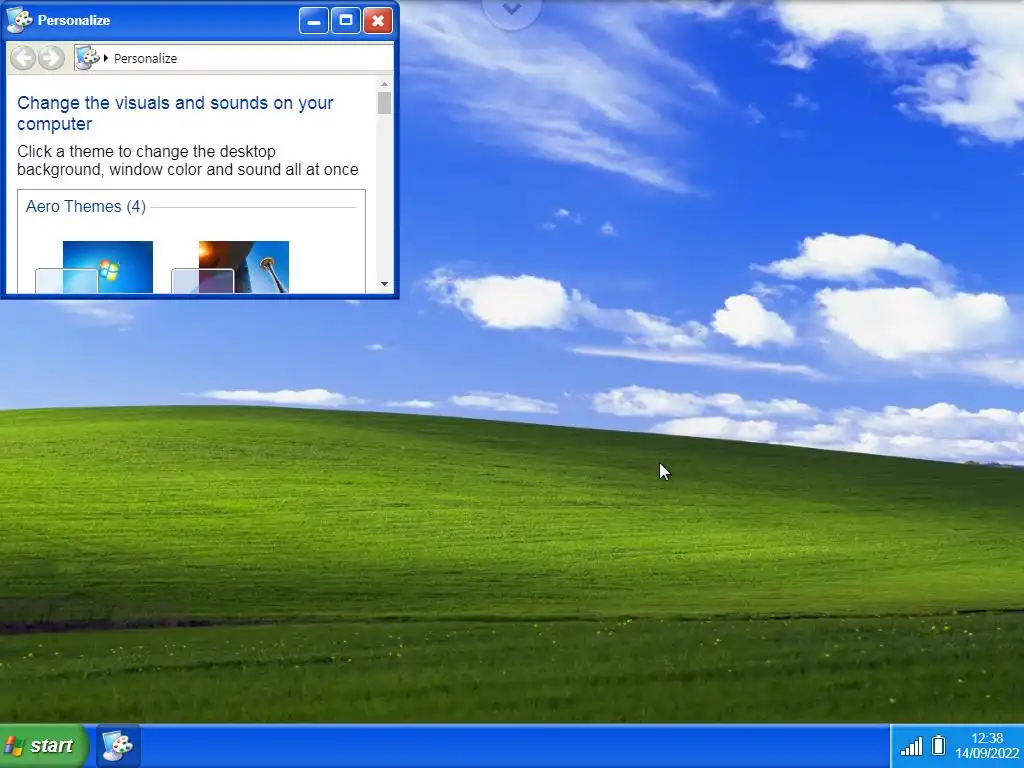The width and height of the screenshot is (1024, 768).
Task: Click the address bar field in Personalize
Action: (x=234, y=58)
